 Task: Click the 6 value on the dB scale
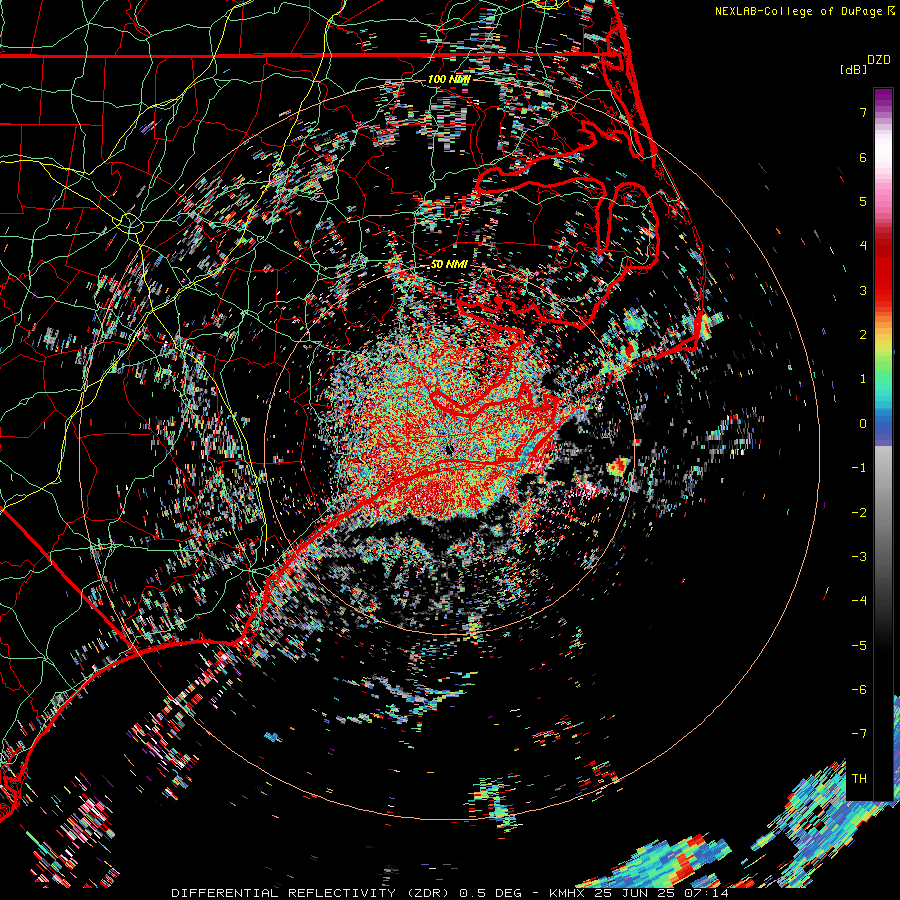(863, 157)
